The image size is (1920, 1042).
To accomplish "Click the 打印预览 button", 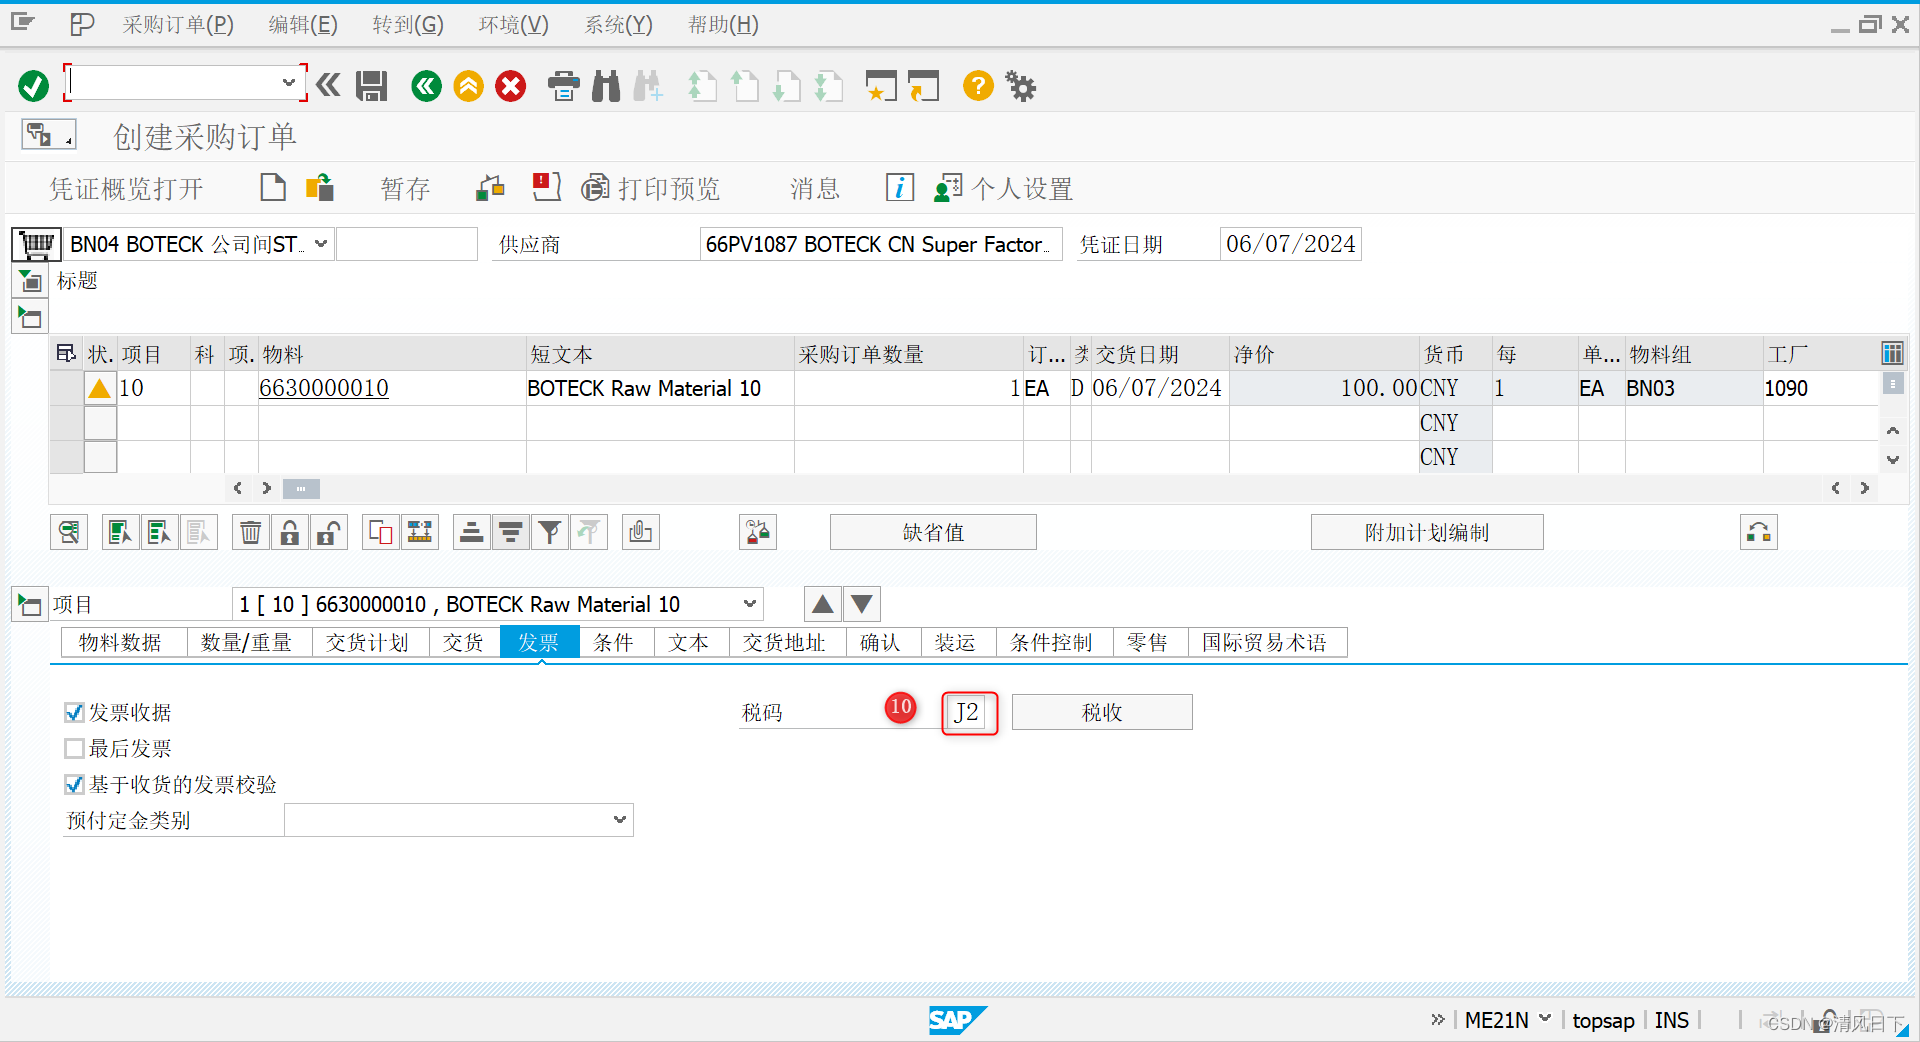I will coord(651,188).
